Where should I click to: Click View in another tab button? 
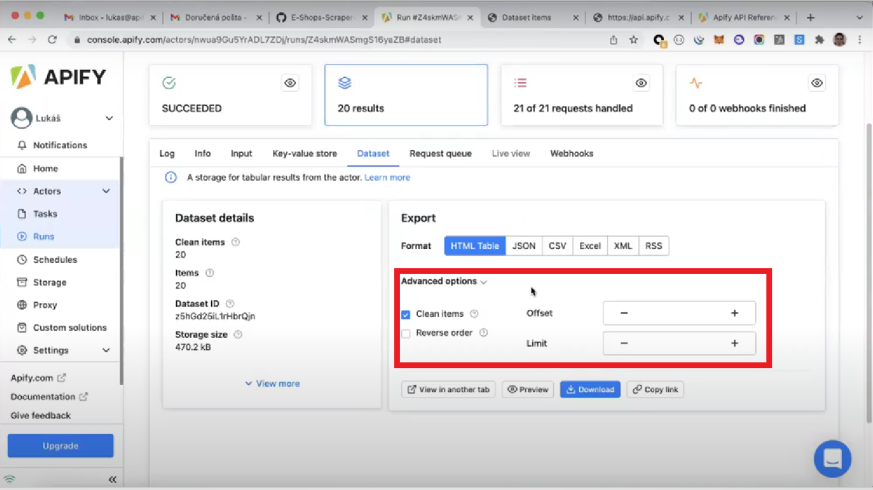449,389
